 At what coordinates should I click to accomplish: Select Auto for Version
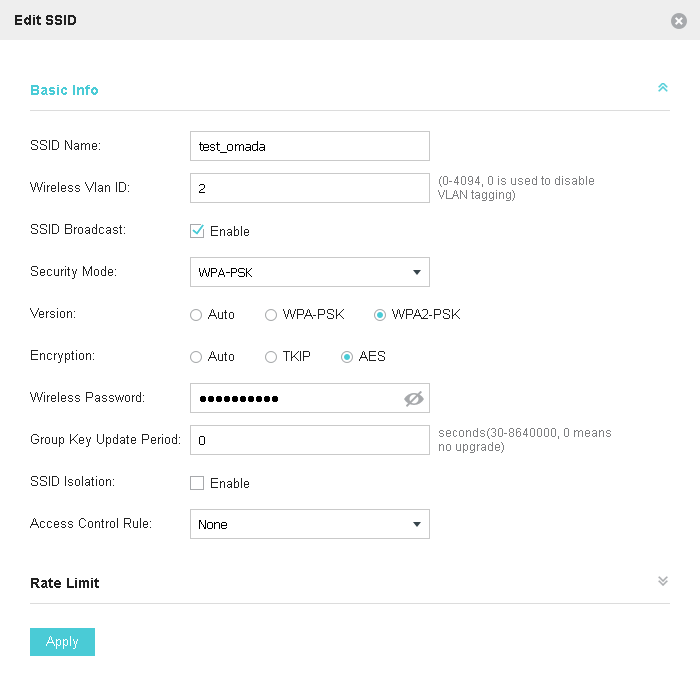pos(196,315)
